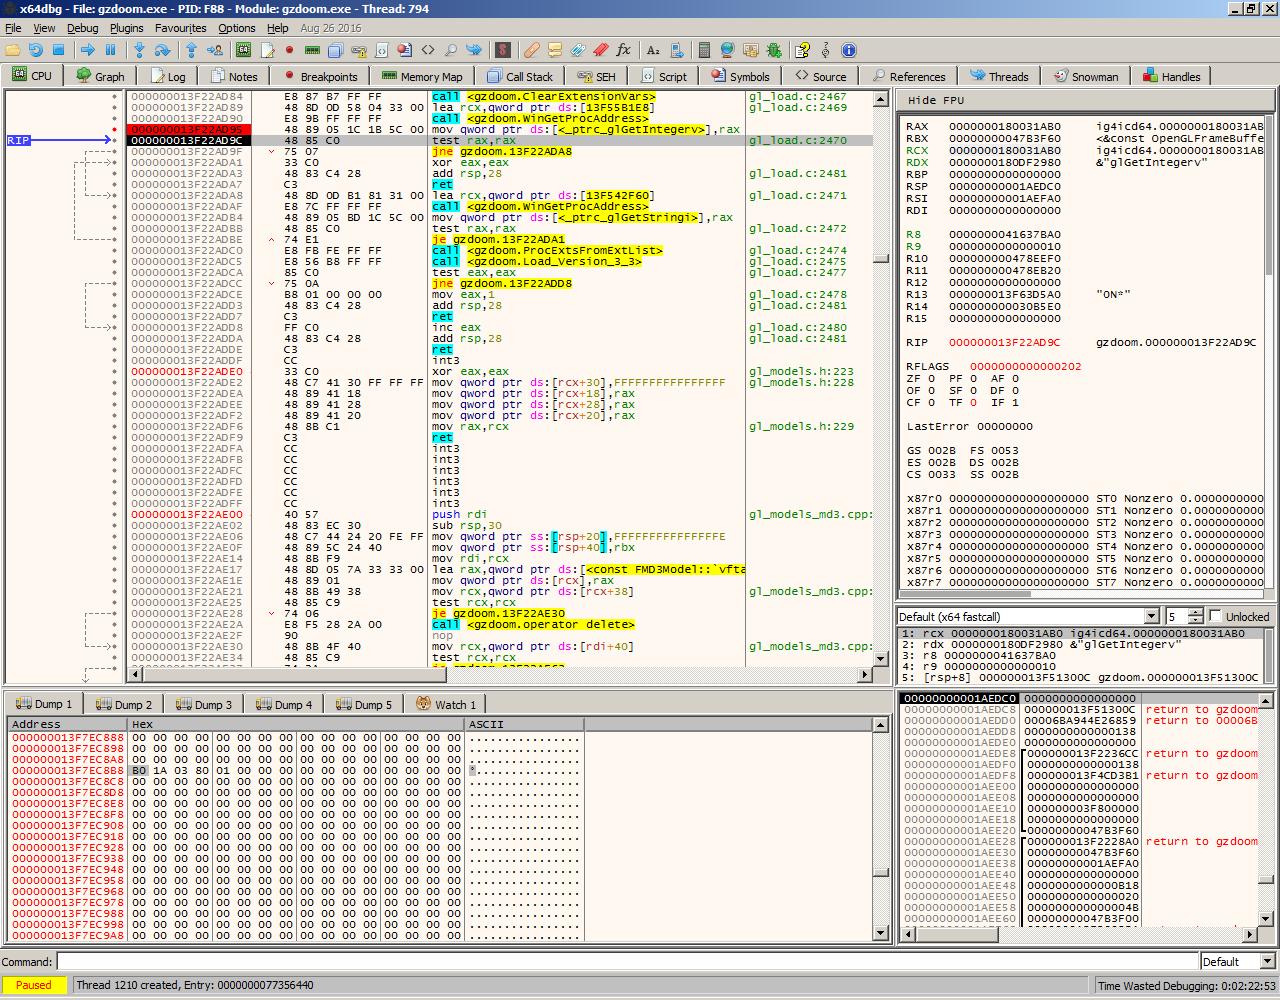Run to user code with the toolbar icon
This screenshot has height=1000, width=1280.
pyautogui.click(x=214, y=49)
